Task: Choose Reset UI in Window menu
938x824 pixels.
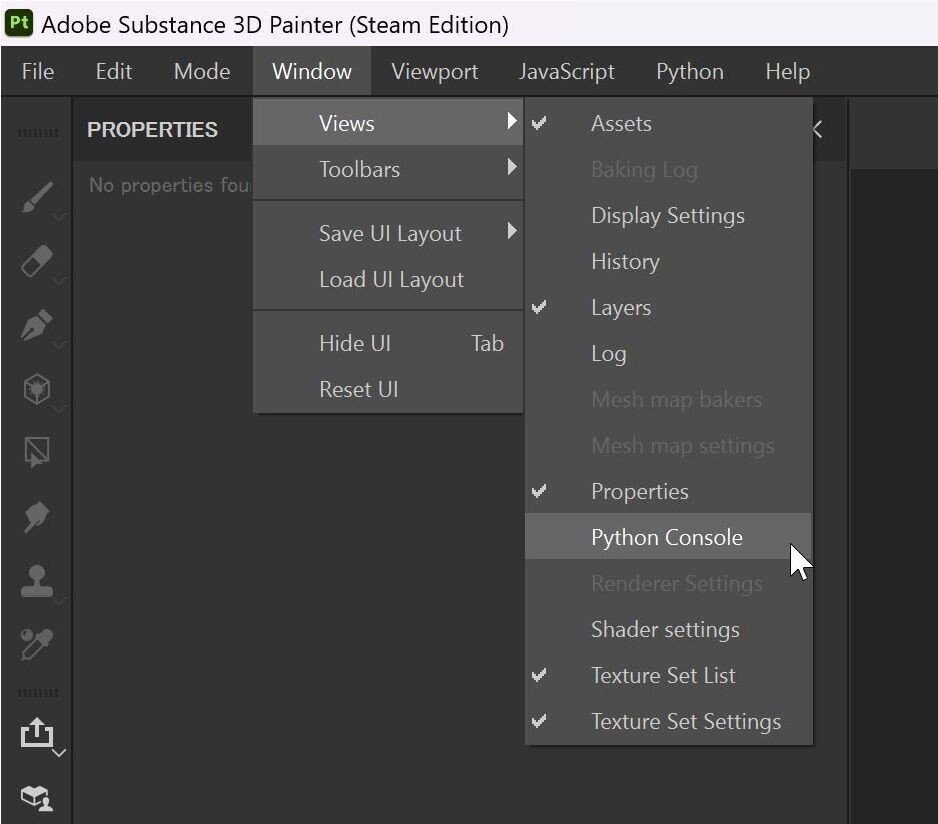Action: click(388, 390)
